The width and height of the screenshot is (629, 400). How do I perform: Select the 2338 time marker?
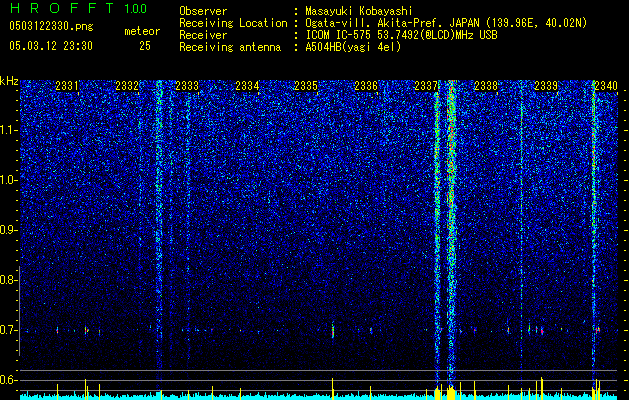point(486,86)
